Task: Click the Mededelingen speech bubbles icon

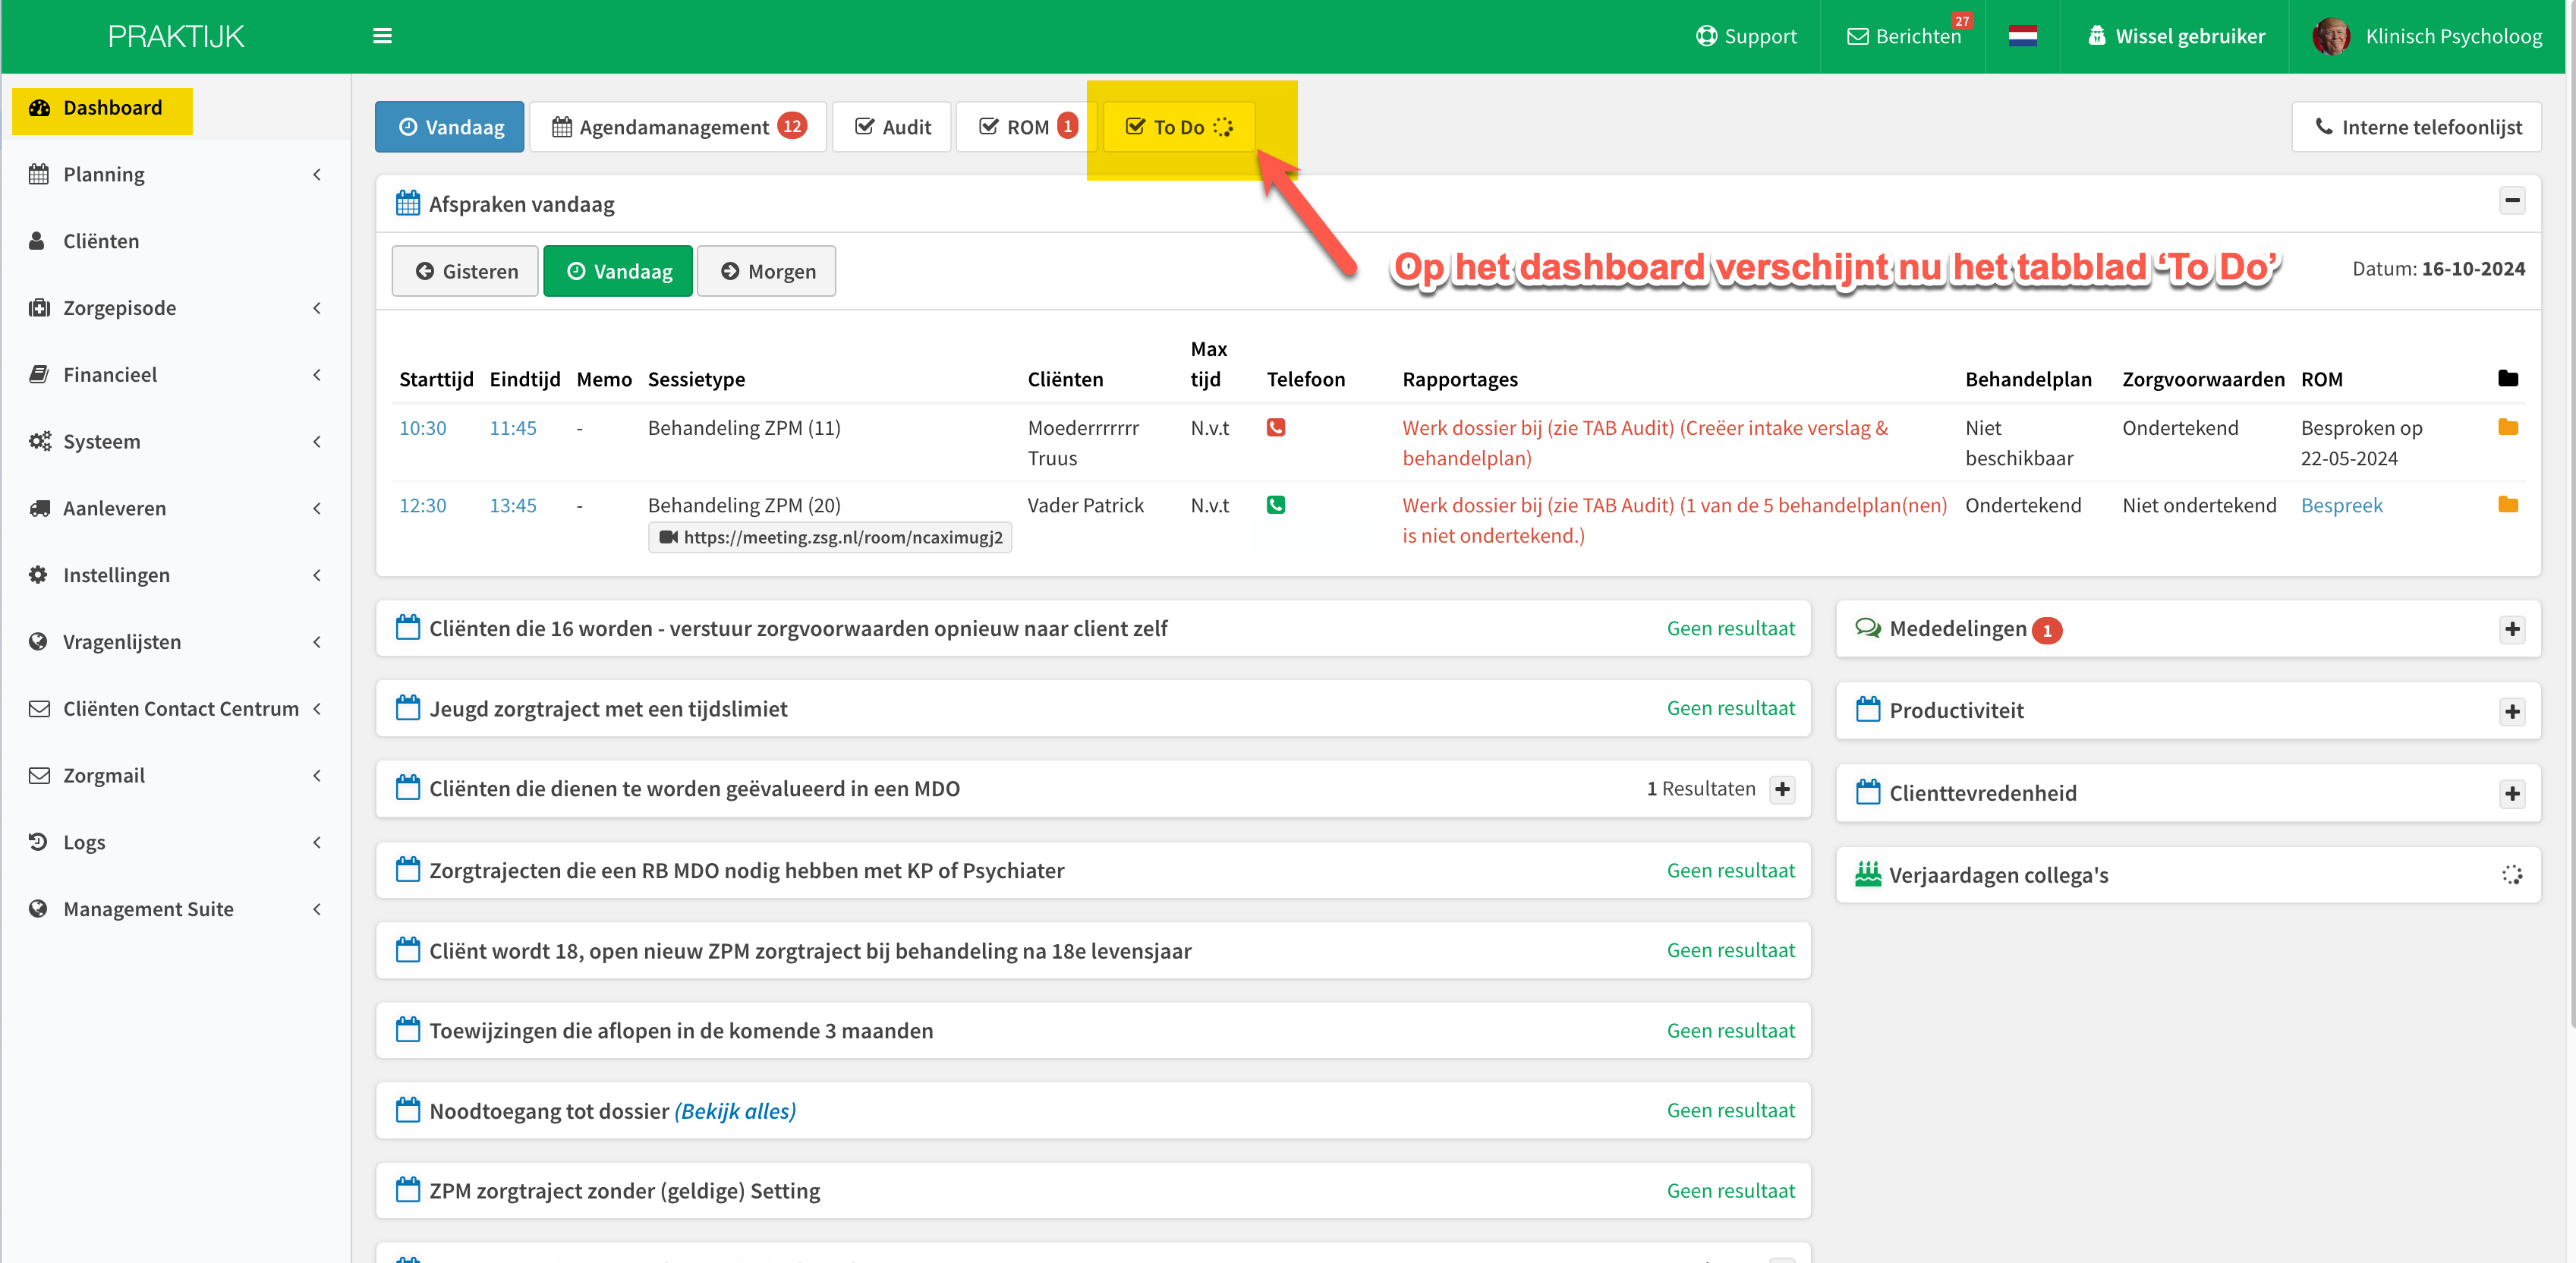Action: (x=1868, y=629)
